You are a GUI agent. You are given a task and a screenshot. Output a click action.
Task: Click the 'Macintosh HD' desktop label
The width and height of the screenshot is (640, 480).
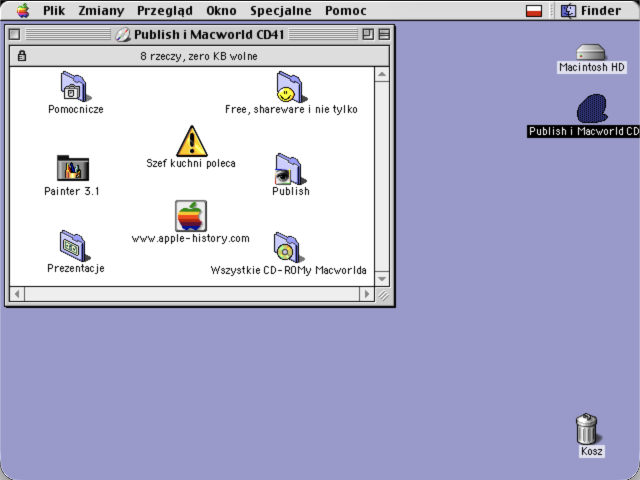[x=592, y=67]
